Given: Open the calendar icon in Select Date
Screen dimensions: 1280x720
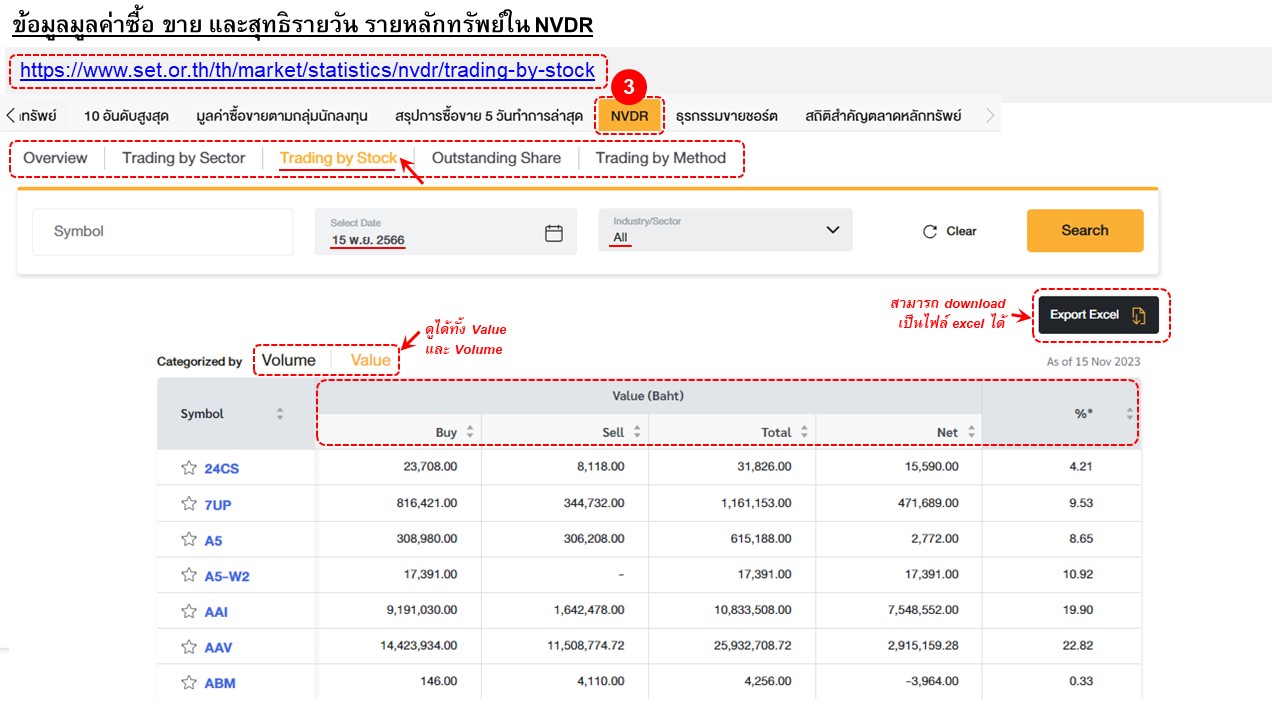Looking at the screenshot, I should click(554, 231).
